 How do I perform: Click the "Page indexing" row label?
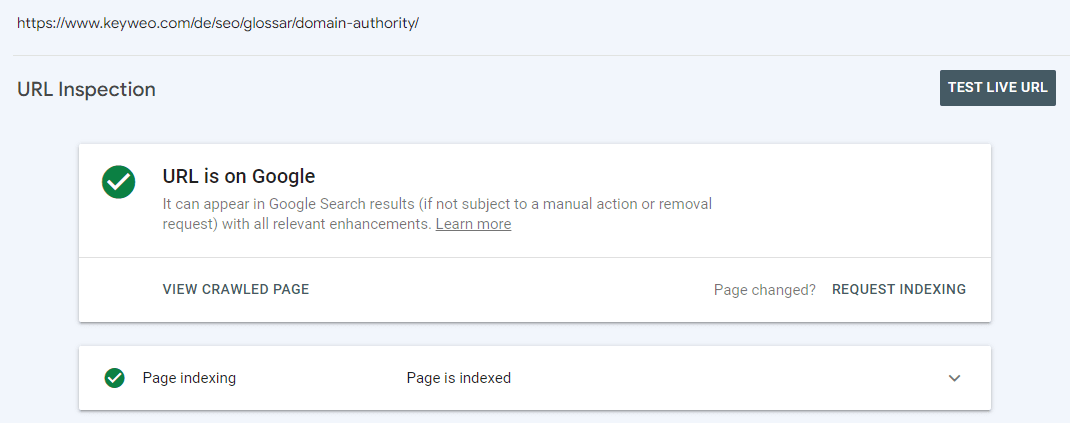click(x=189, y=378)
